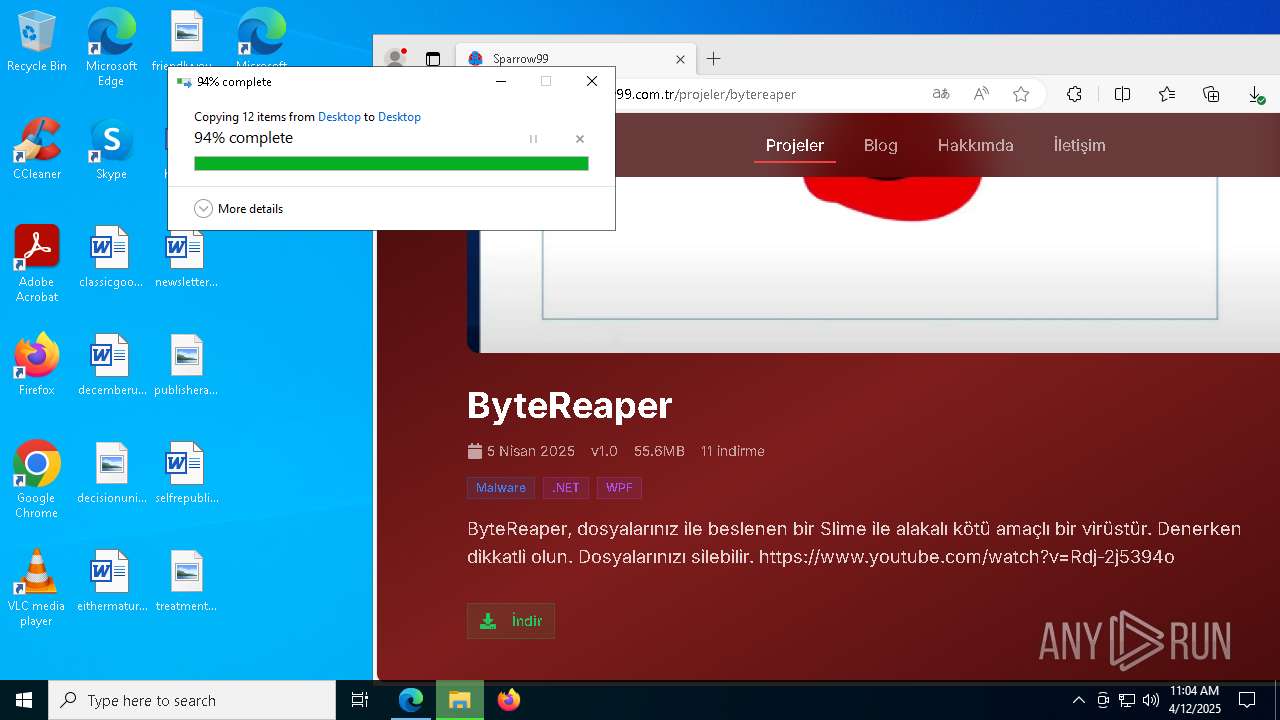This screenshot has width=1280, height=720.
Task: Click the WPF tag
Action: tap(619, 488)
